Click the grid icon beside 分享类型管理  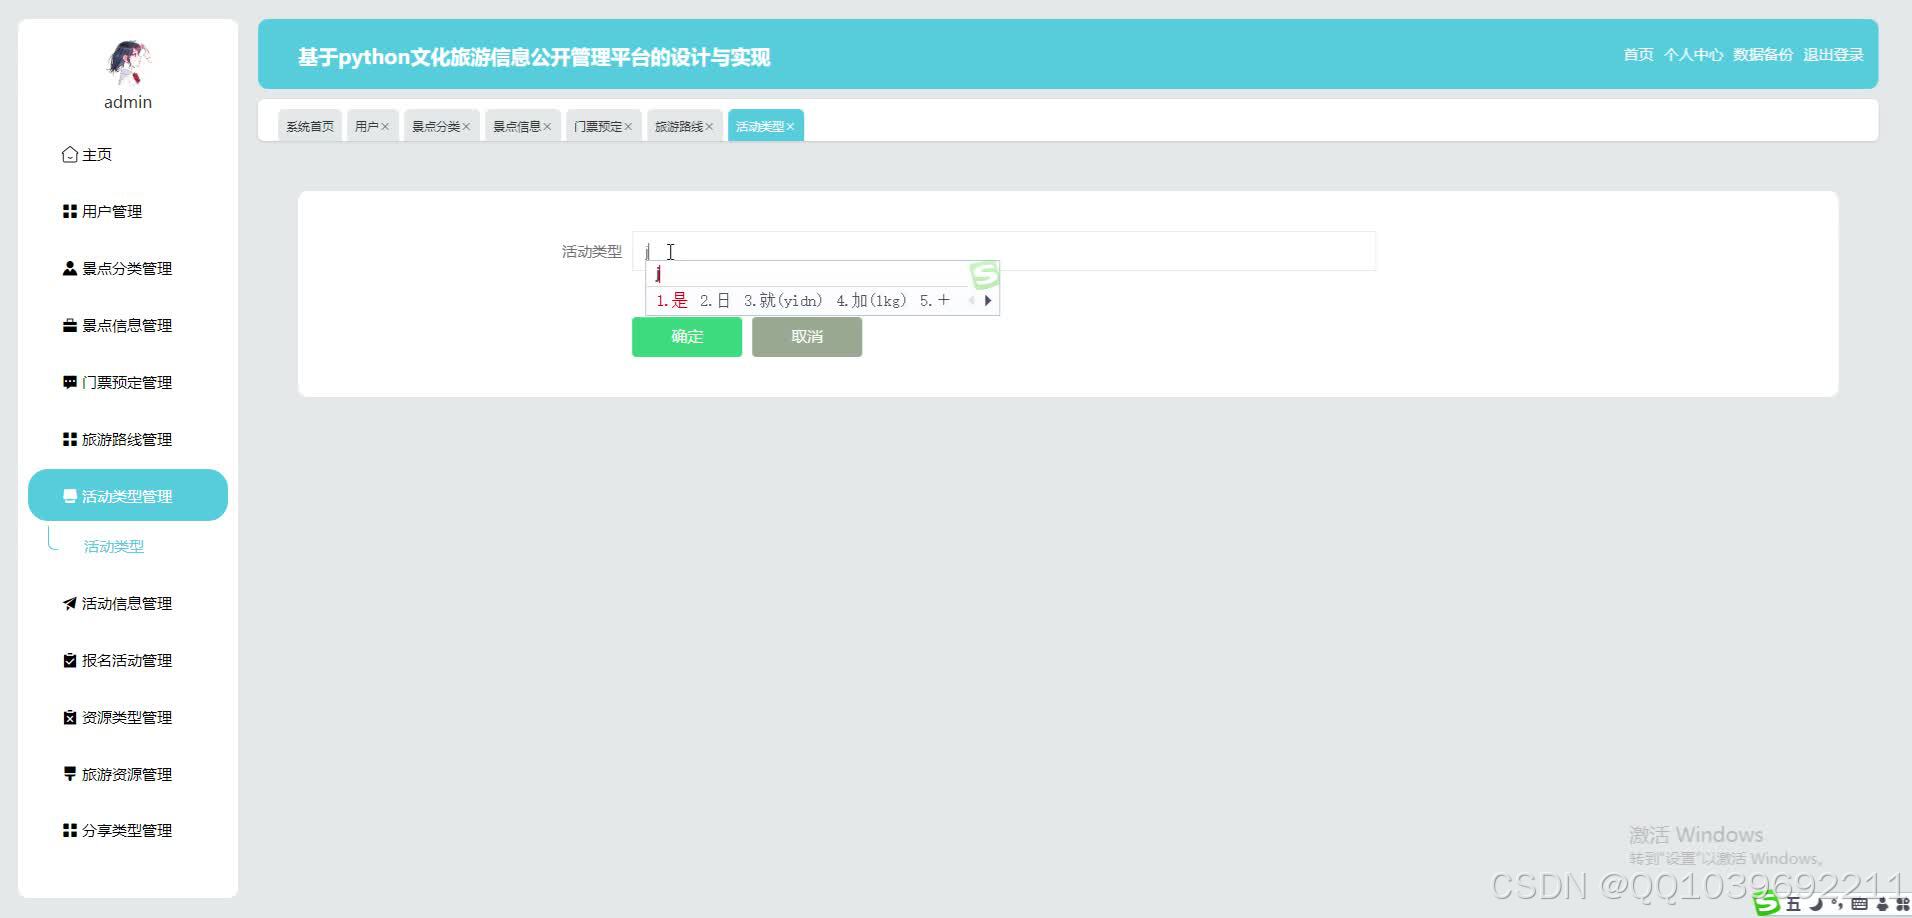point(70,831)
